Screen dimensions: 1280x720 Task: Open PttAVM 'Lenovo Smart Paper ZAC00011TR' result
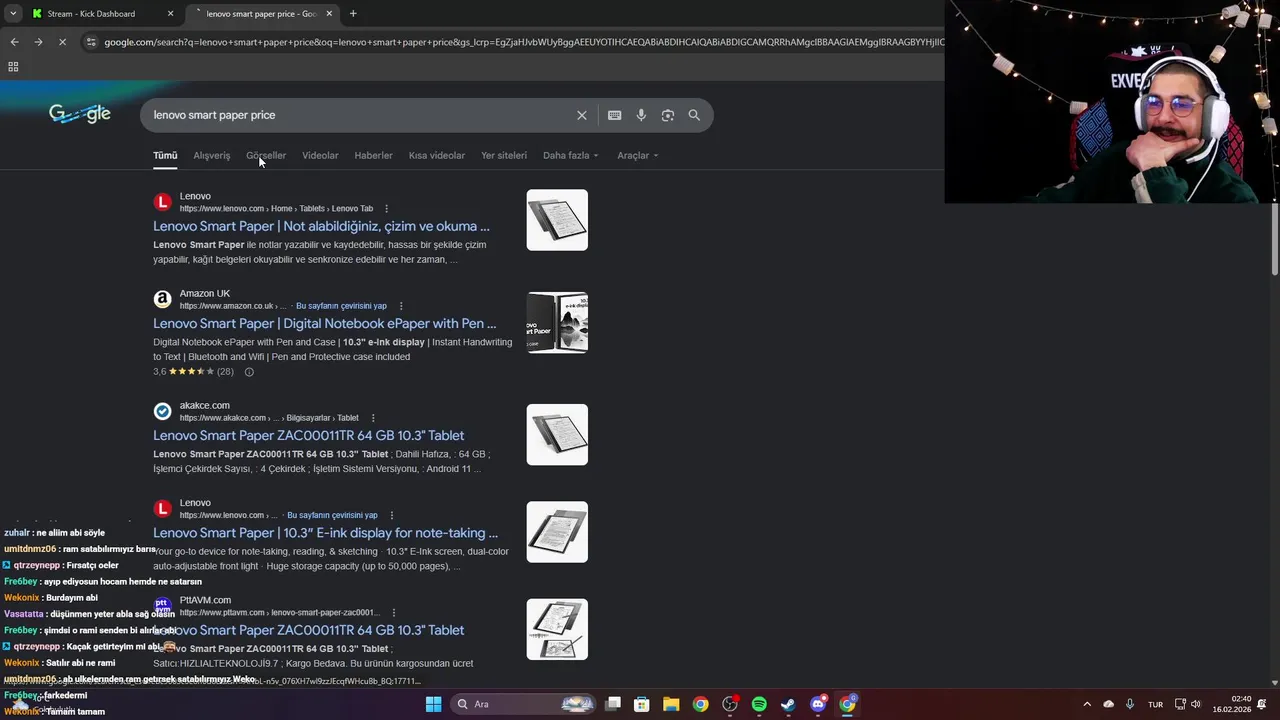(308, 630)
